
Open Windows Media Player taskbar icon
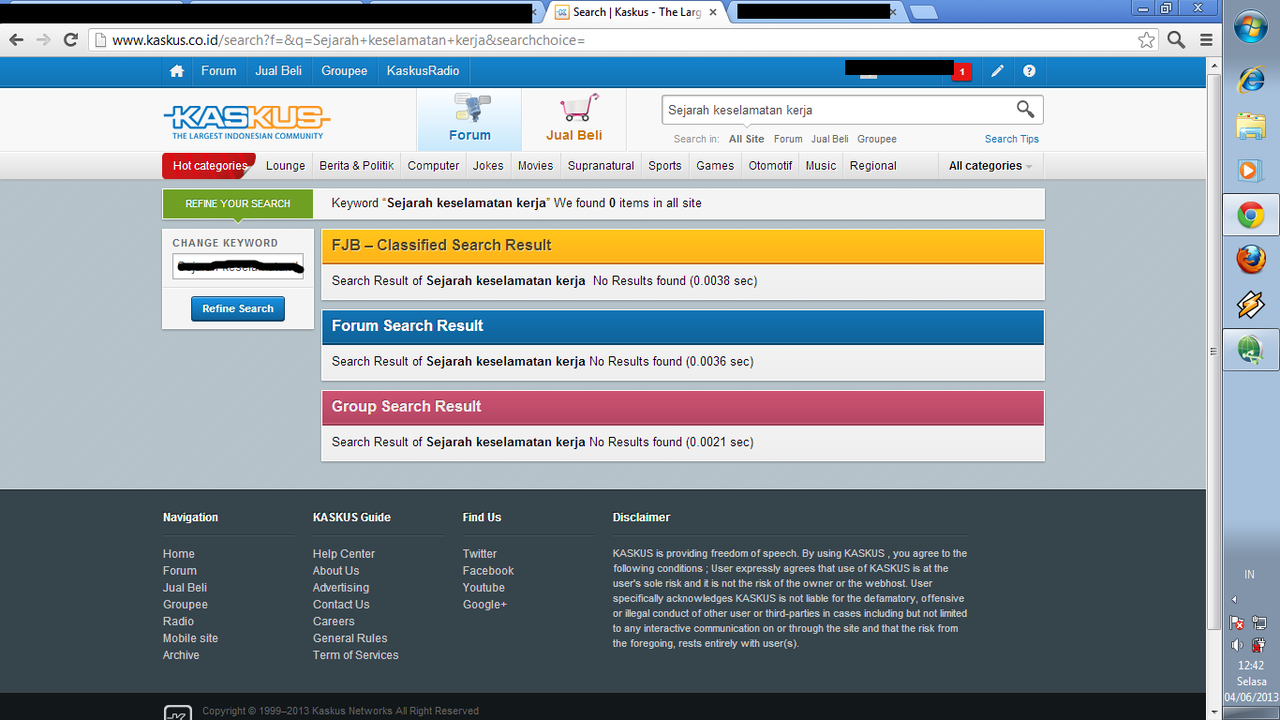point(1251,170)
